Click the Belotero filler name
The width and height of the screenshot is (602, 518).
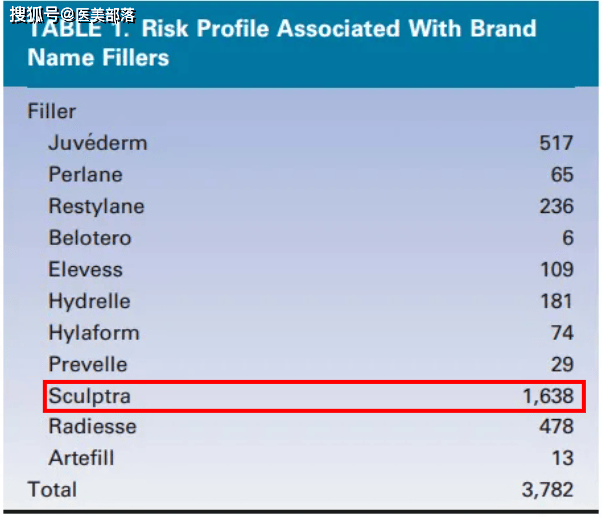pyautogui.click(x=90, y=238)
